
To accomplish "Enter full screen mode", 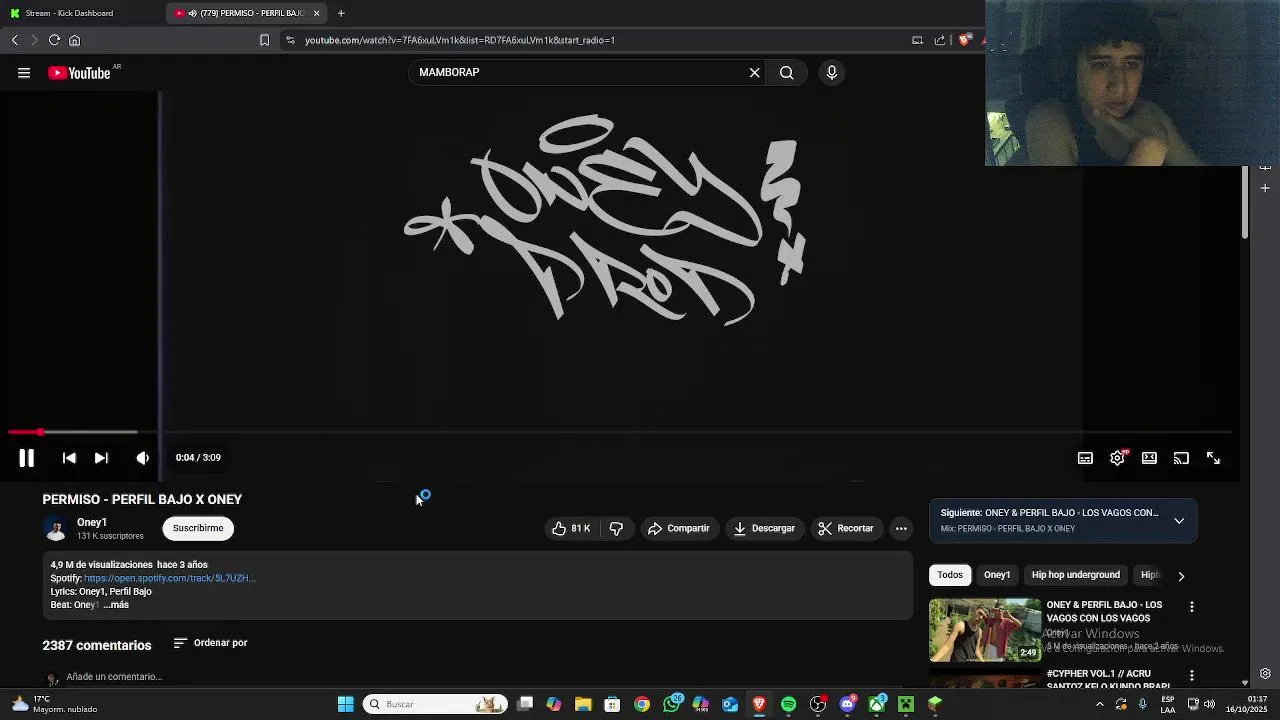I will pyautogui.click(x=1213, y=458).
